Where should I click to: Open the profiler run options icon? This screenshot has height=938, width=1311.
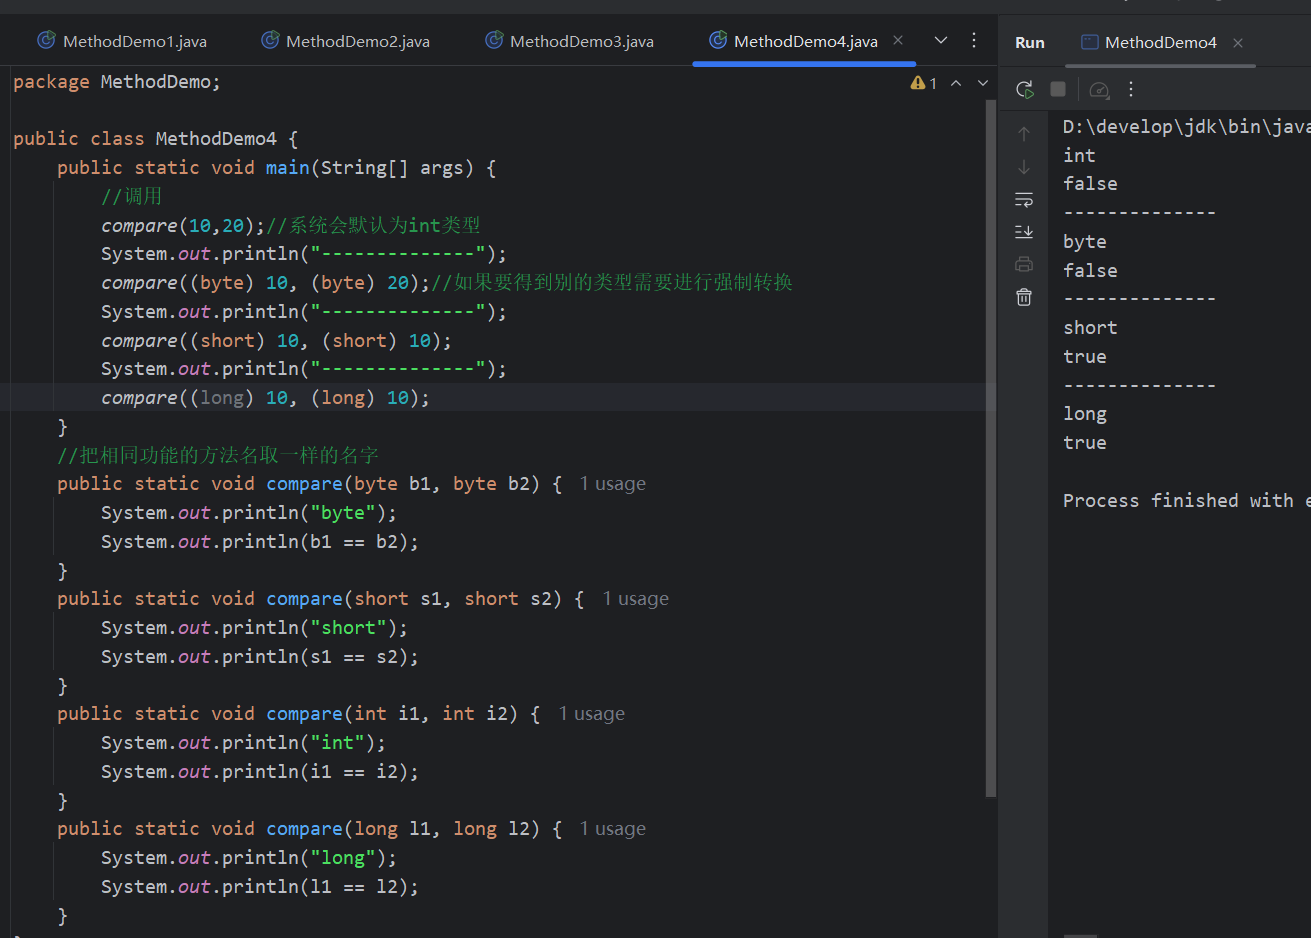click(1099, 89)
